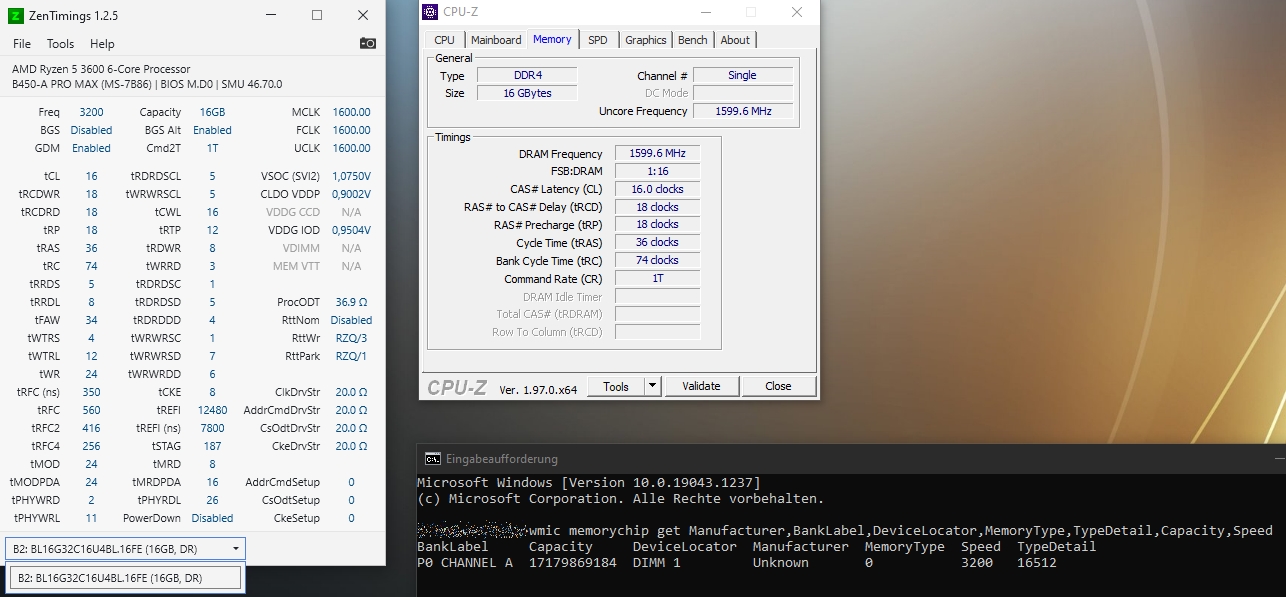This screenshot has width=1286, height=597.
Task: Click the tPHYRDL 26 value
Action: click(212, 500)
